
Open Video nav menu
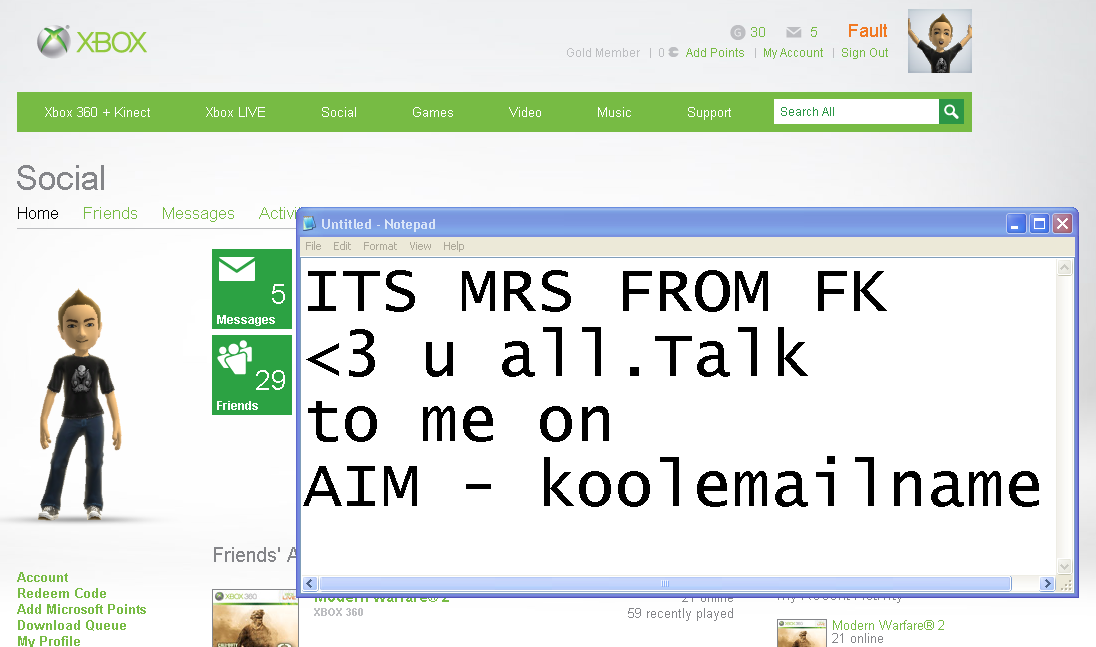tap(525, 112)
